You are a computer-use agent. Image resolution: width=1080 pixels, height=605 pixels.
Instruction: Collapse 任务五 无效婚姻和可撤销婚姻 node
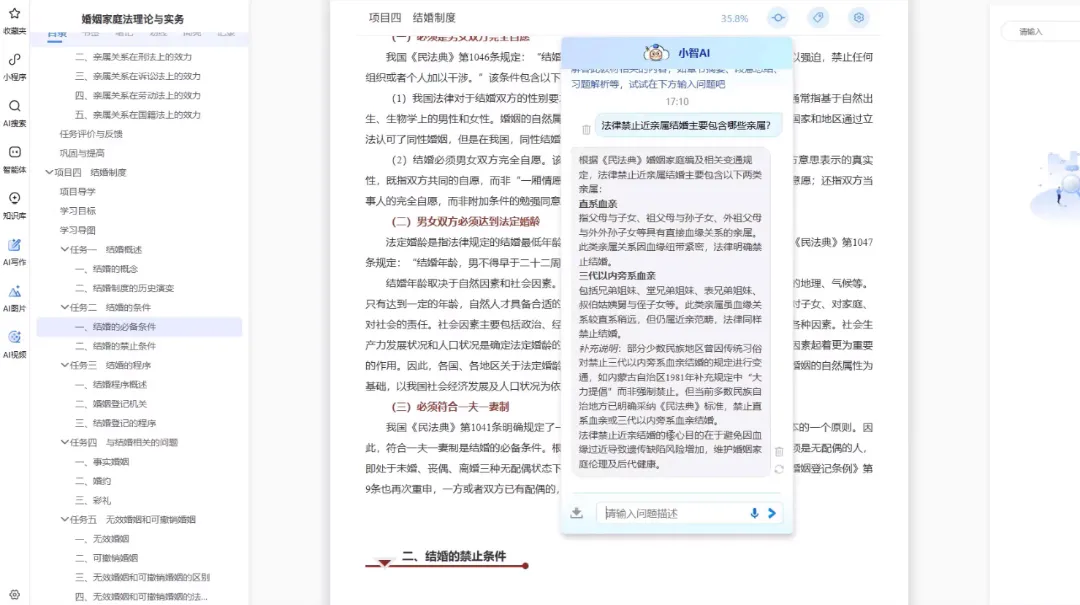(64, 519)
